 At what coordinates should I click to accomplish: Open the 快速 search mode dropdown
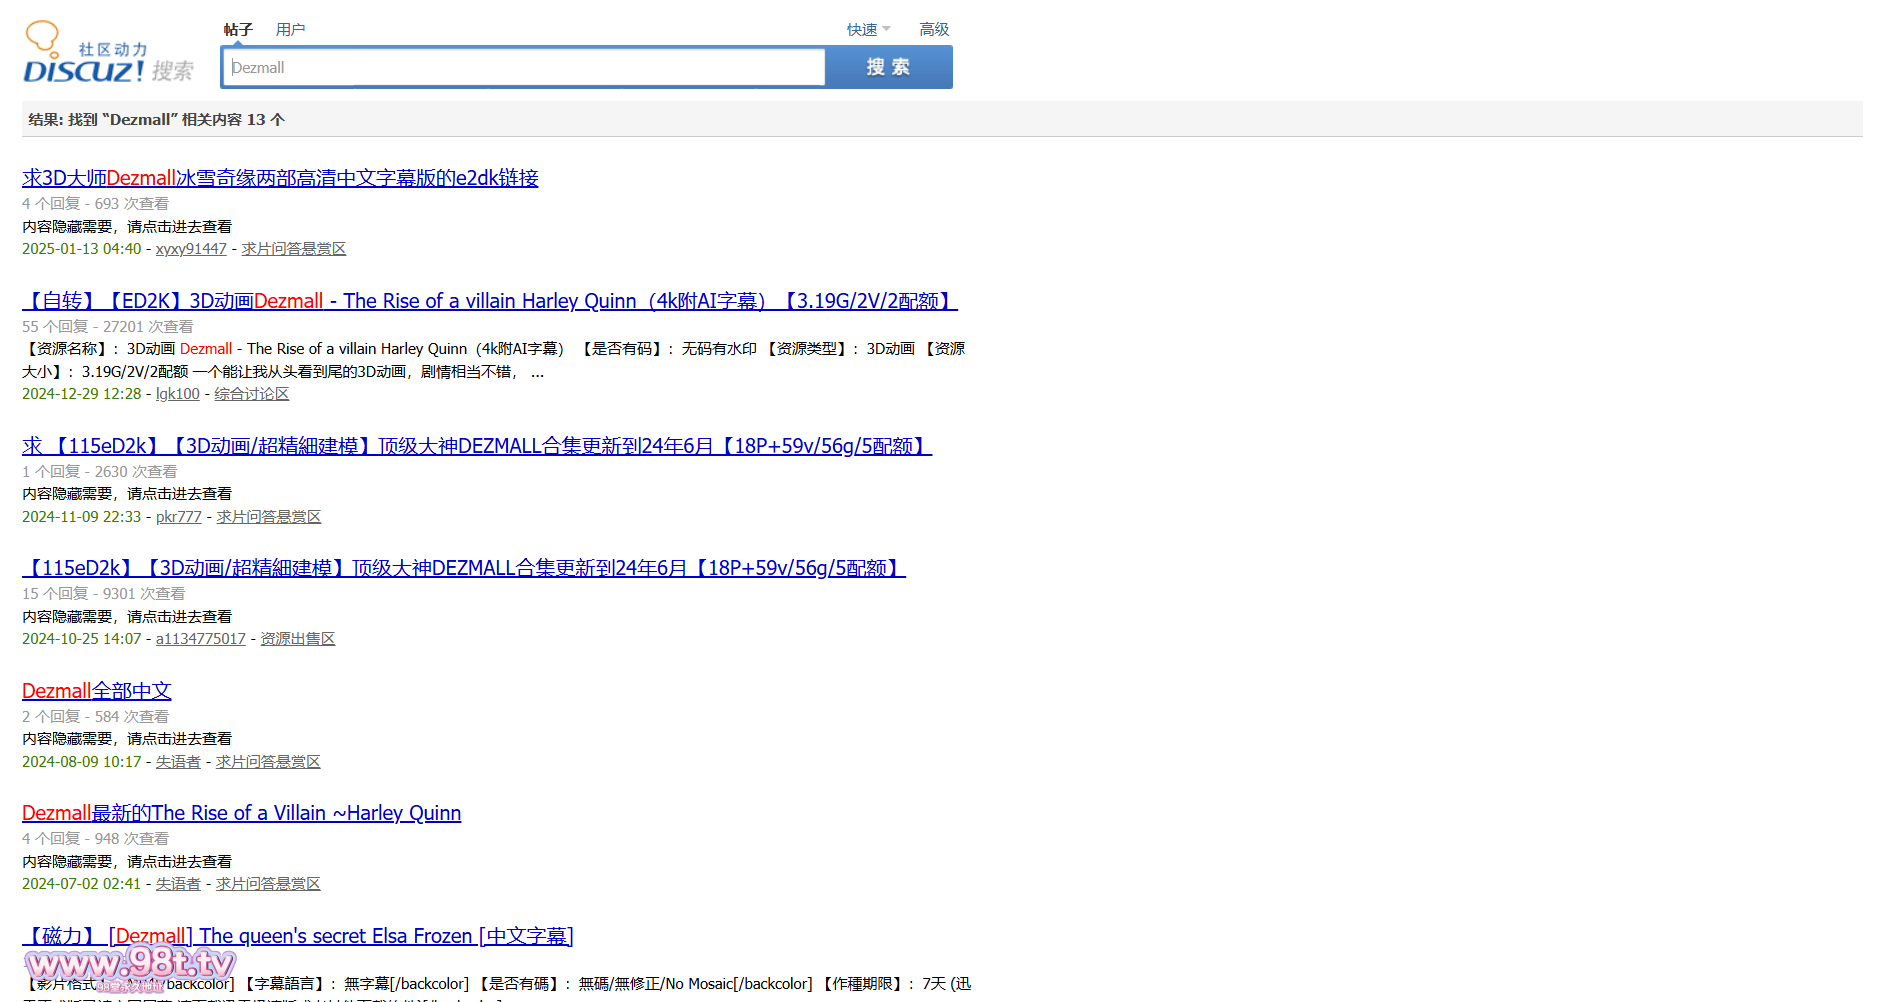point(868,30)
